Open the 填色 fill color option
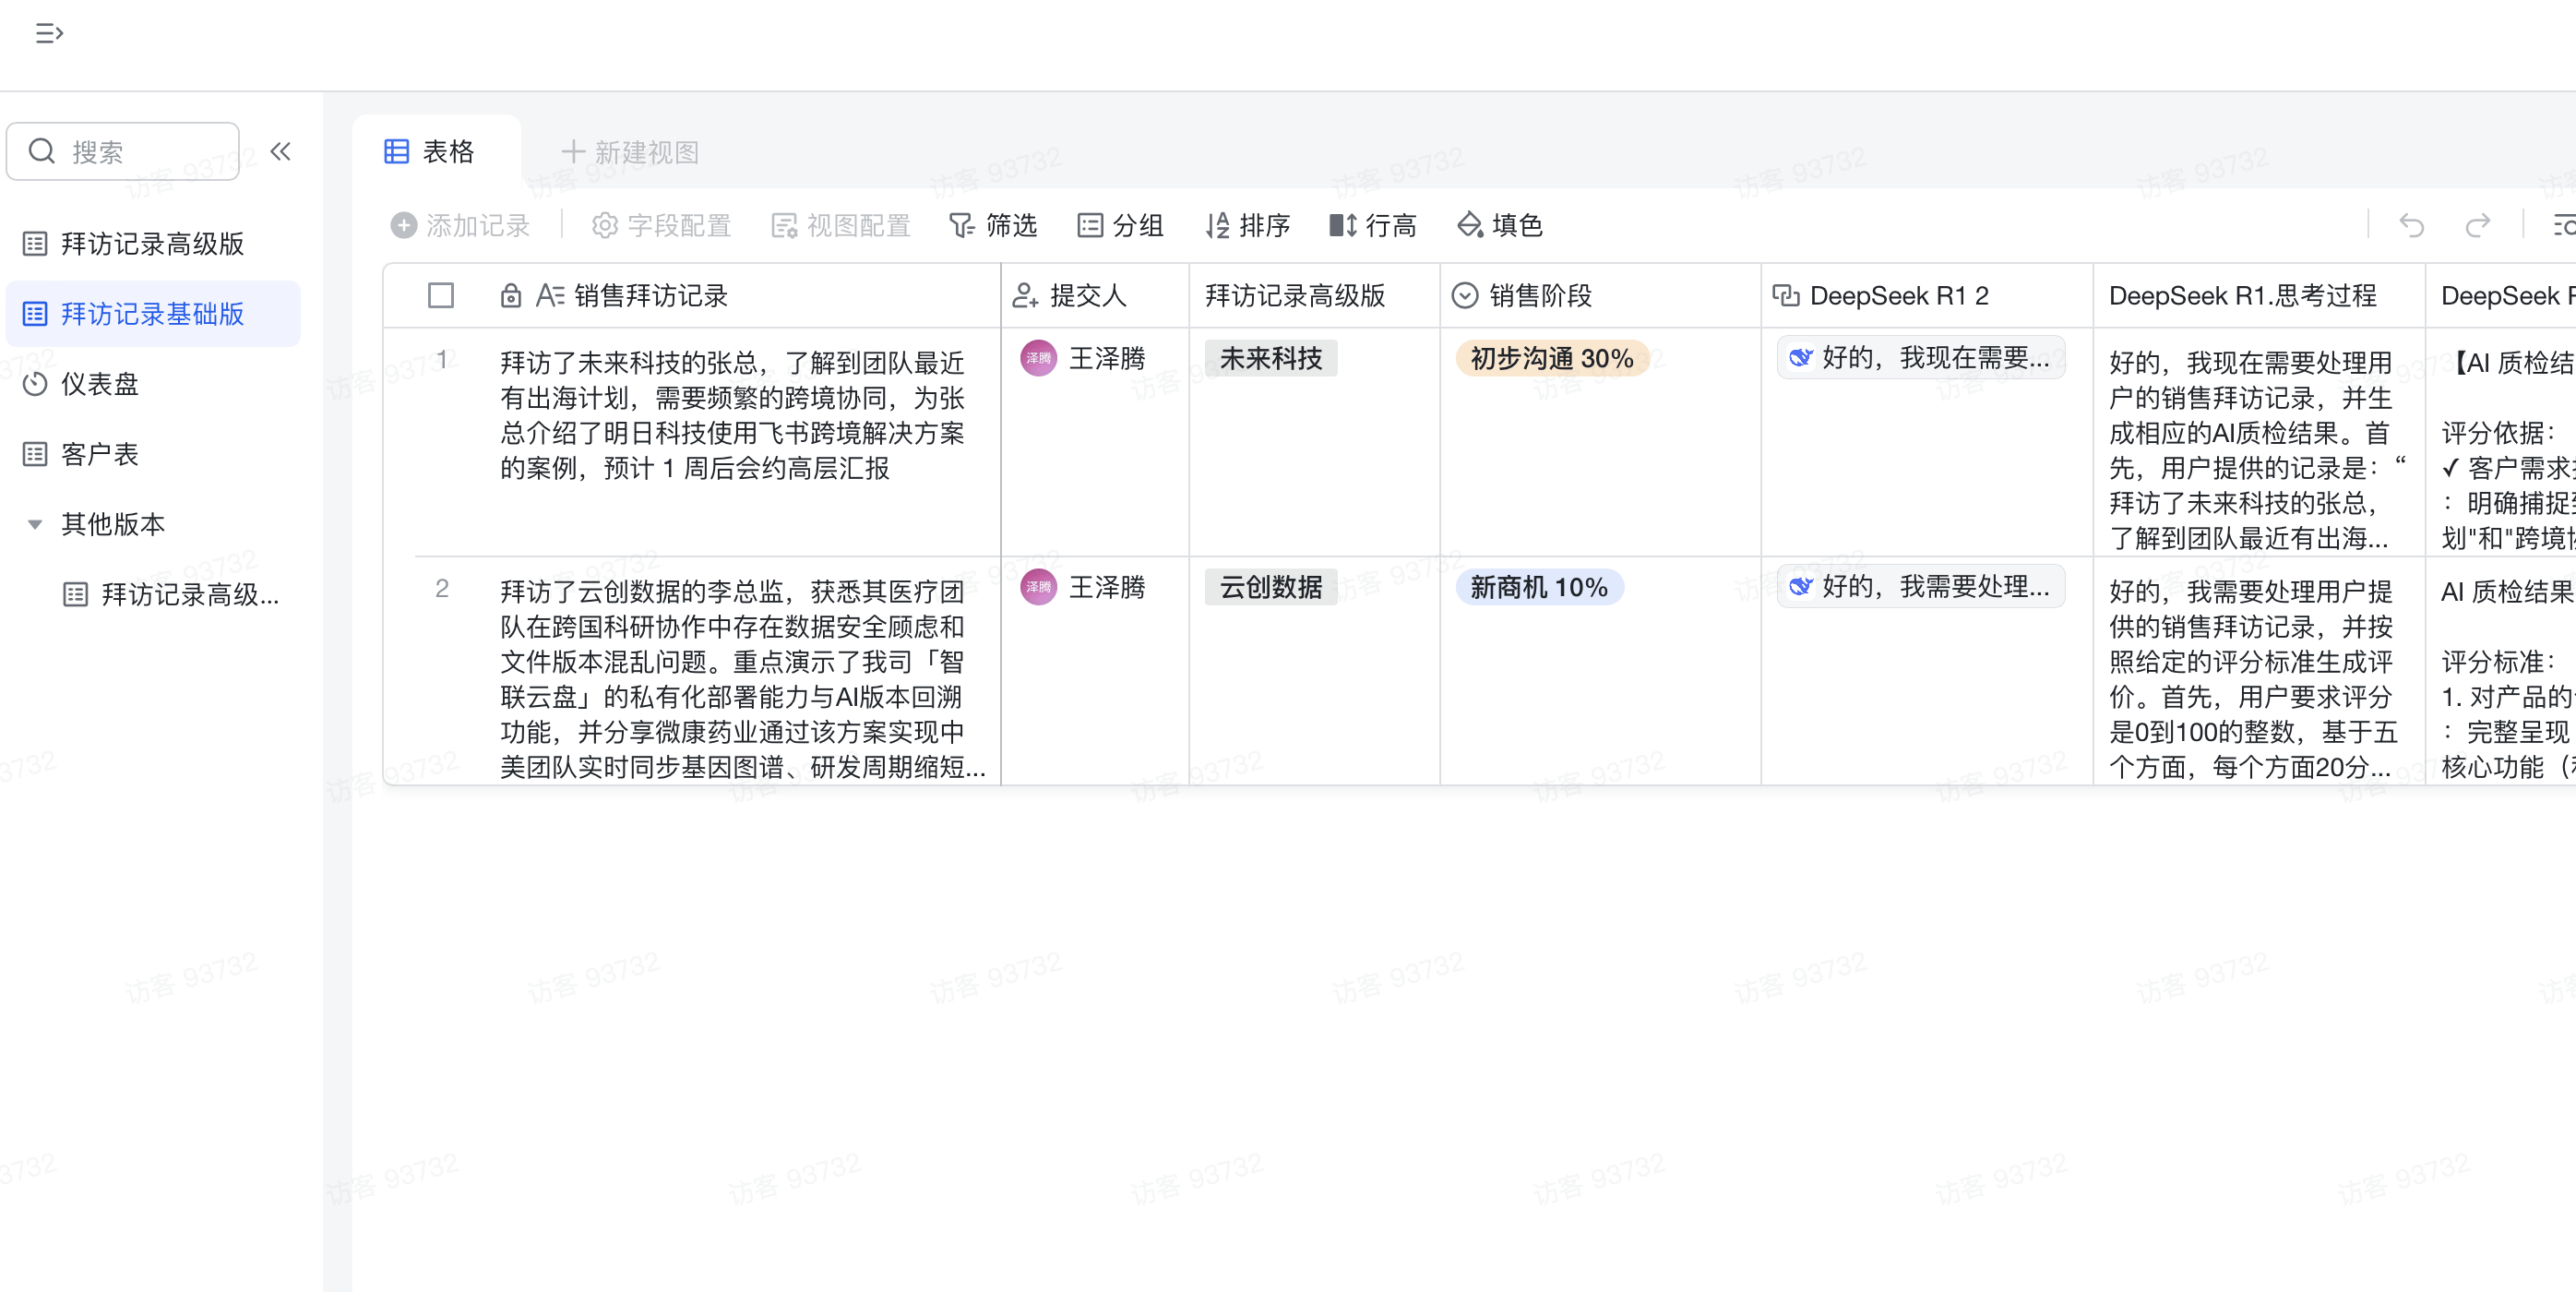 [1500, 226]
